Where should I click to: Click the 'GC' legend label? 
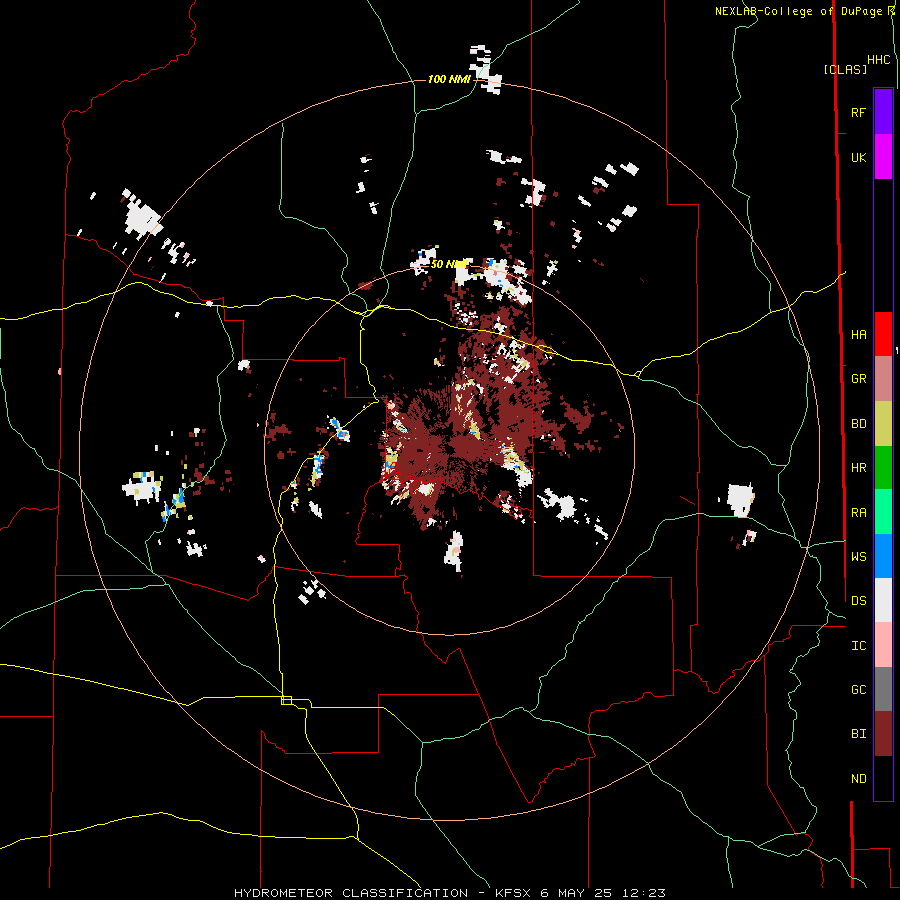(858, 689)
